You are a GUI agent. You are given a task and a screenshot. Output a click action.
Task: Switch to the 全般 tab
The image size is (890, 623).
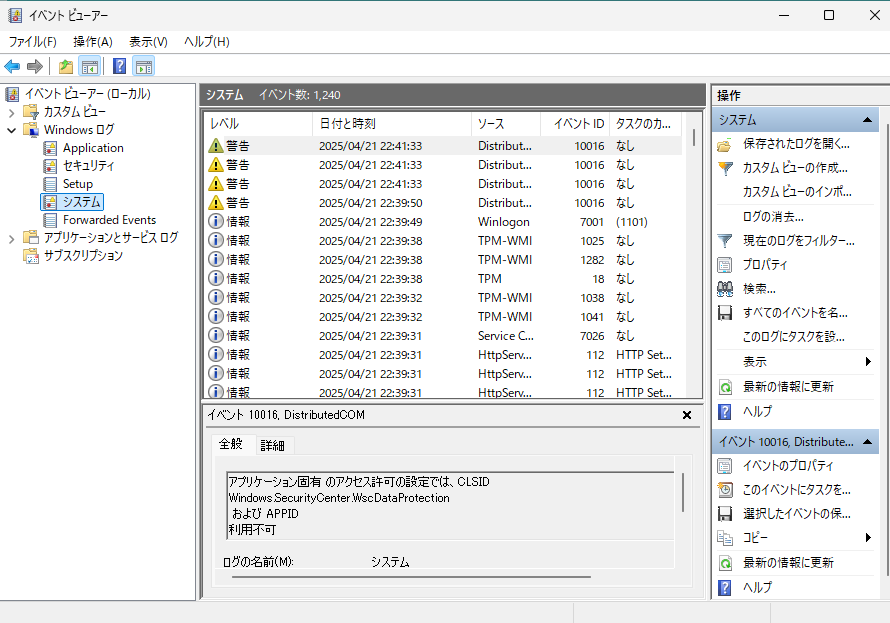[x=231, y=444]
